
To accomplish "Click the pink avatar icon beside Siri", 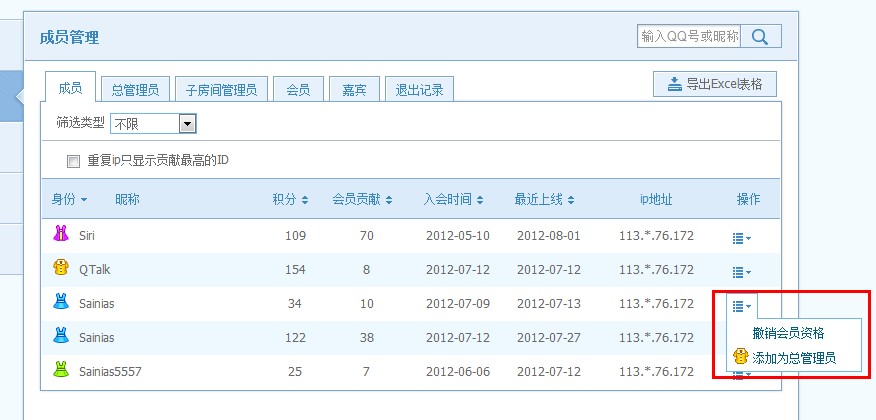I will coord(60,235).
